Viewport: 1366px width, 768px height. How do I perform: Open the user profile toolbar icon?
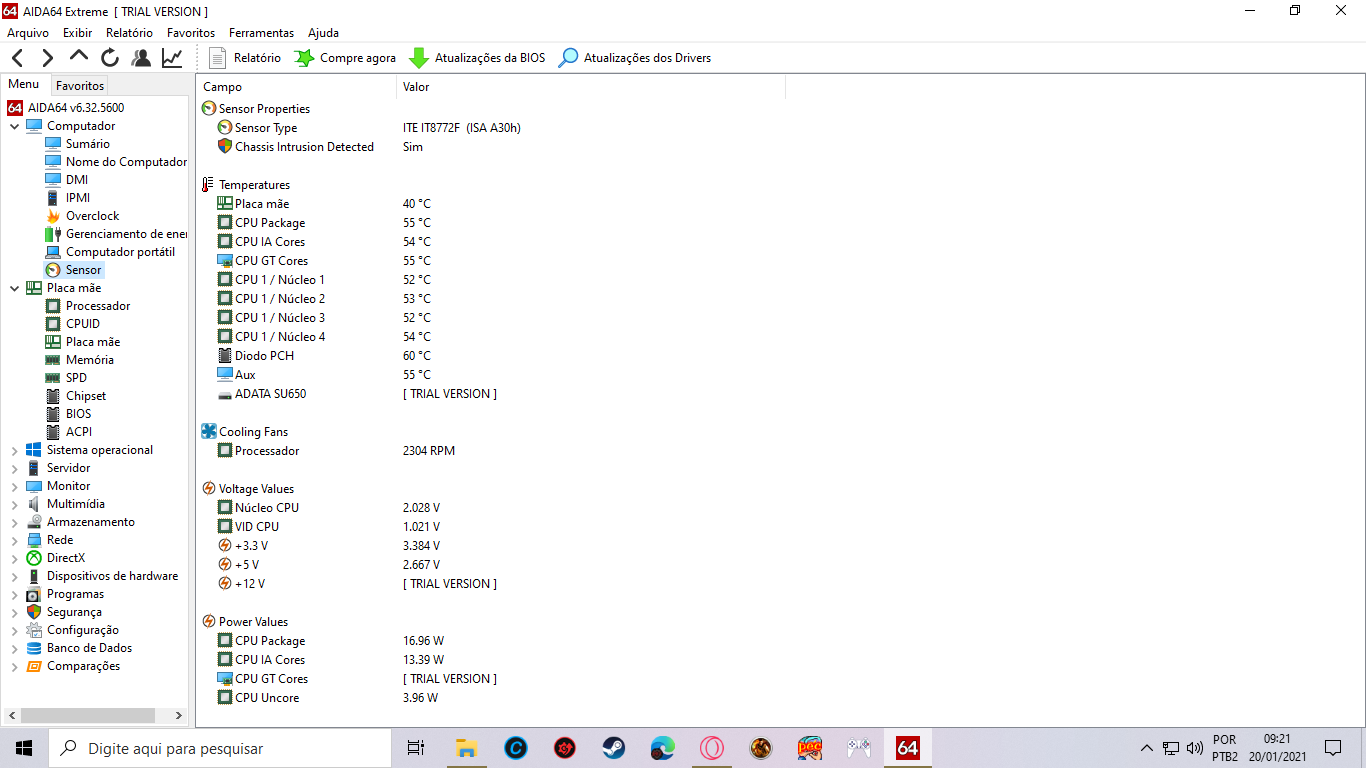coord(141,58)
